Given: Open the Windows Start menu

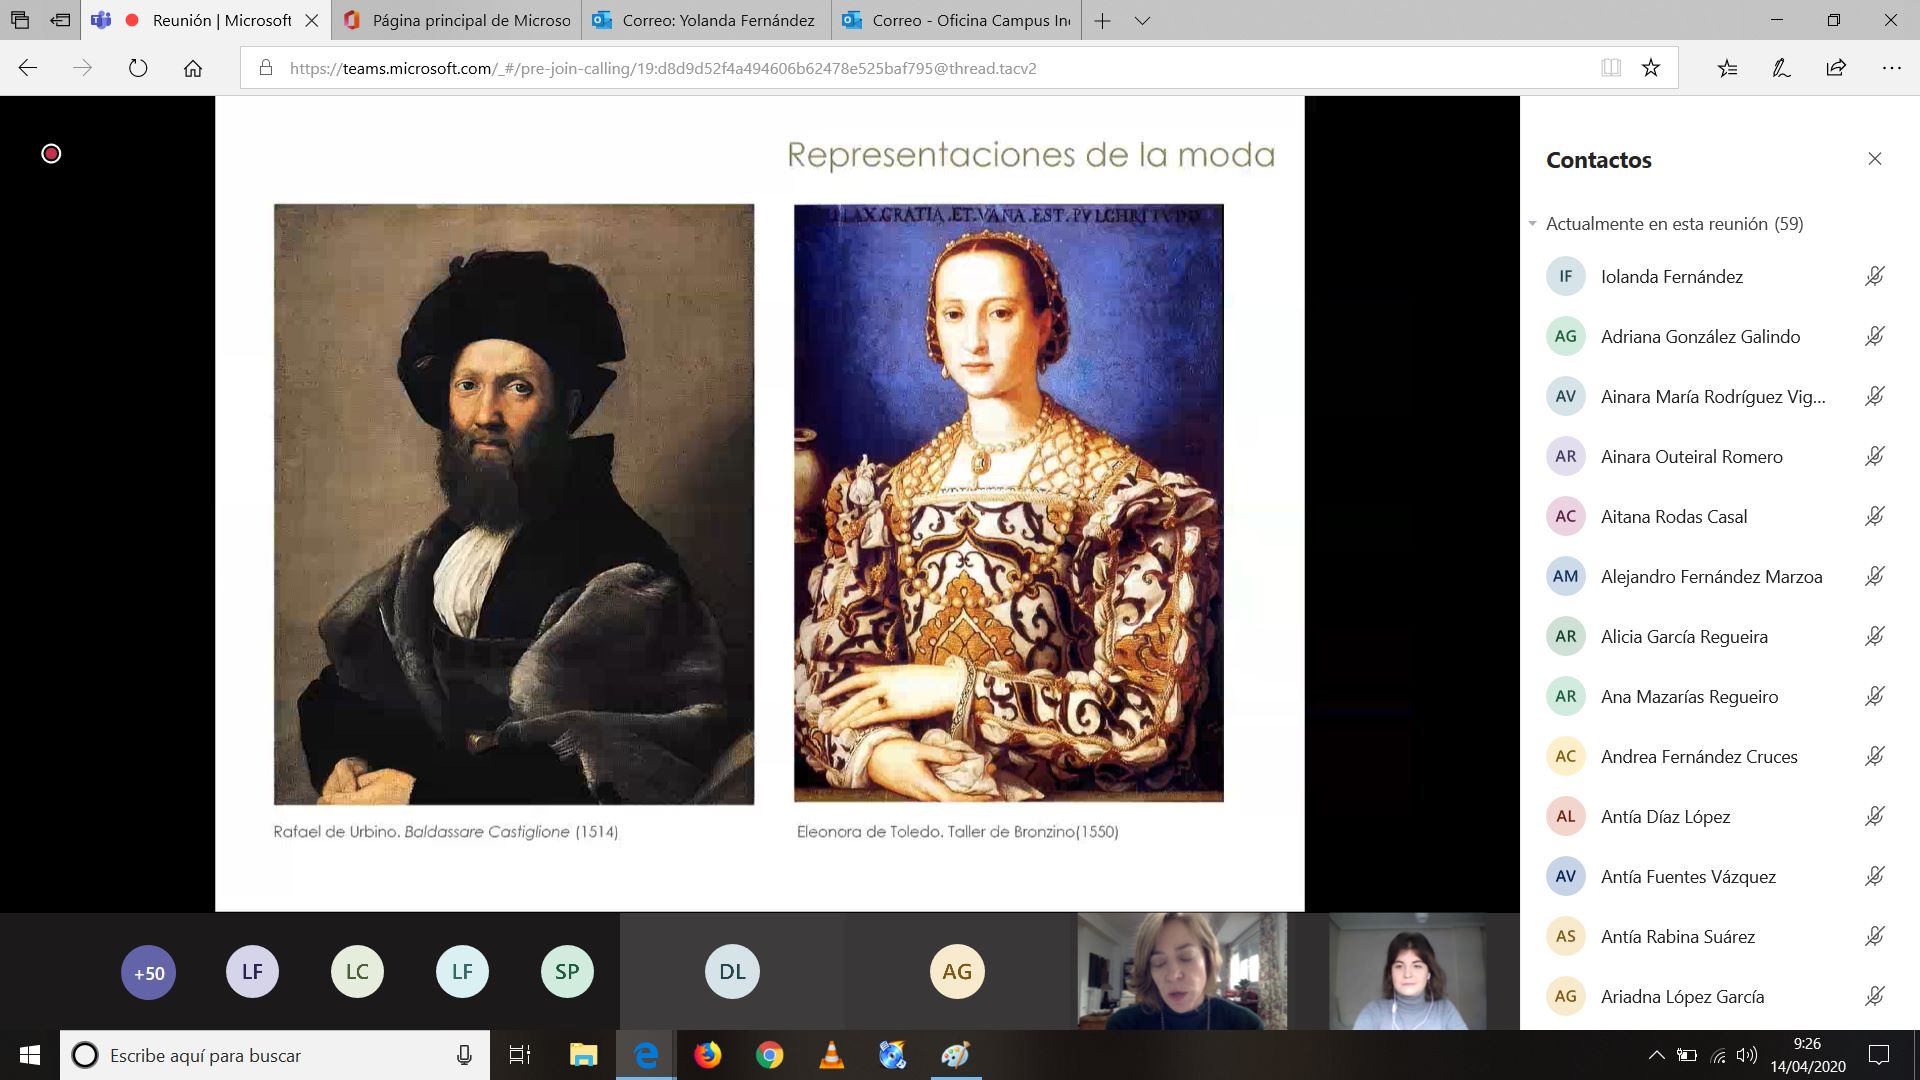Looking at the screenshot, I should pos(30,1055).
